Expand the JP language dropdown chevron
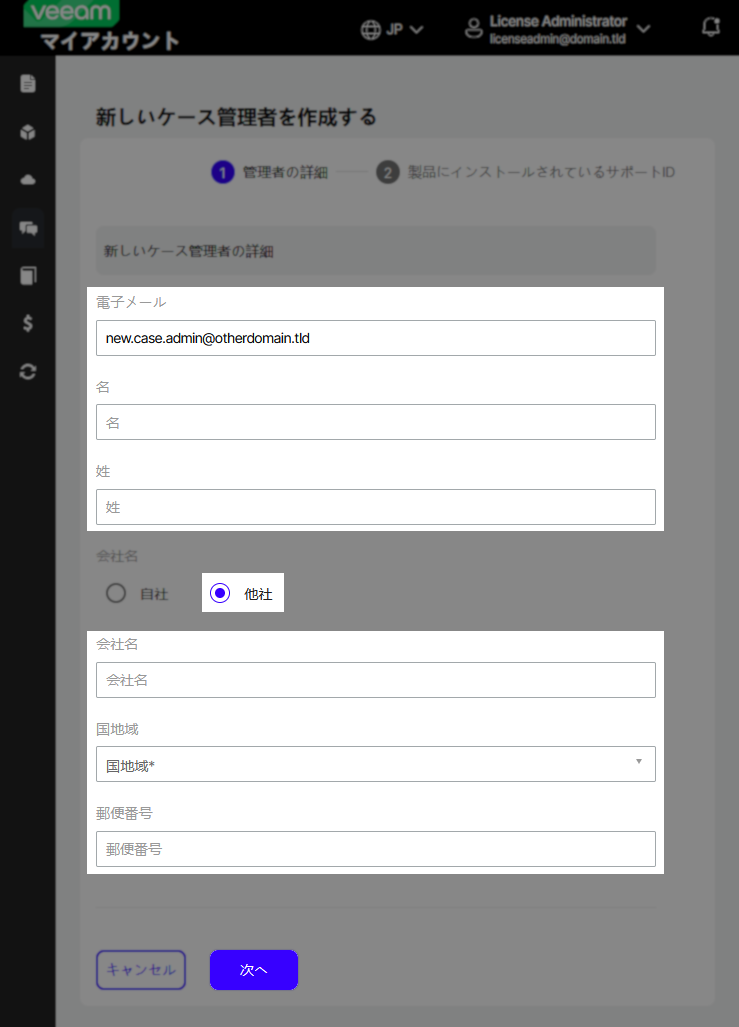This screenshot has width=739, height=1027. (x=417, y=29)
